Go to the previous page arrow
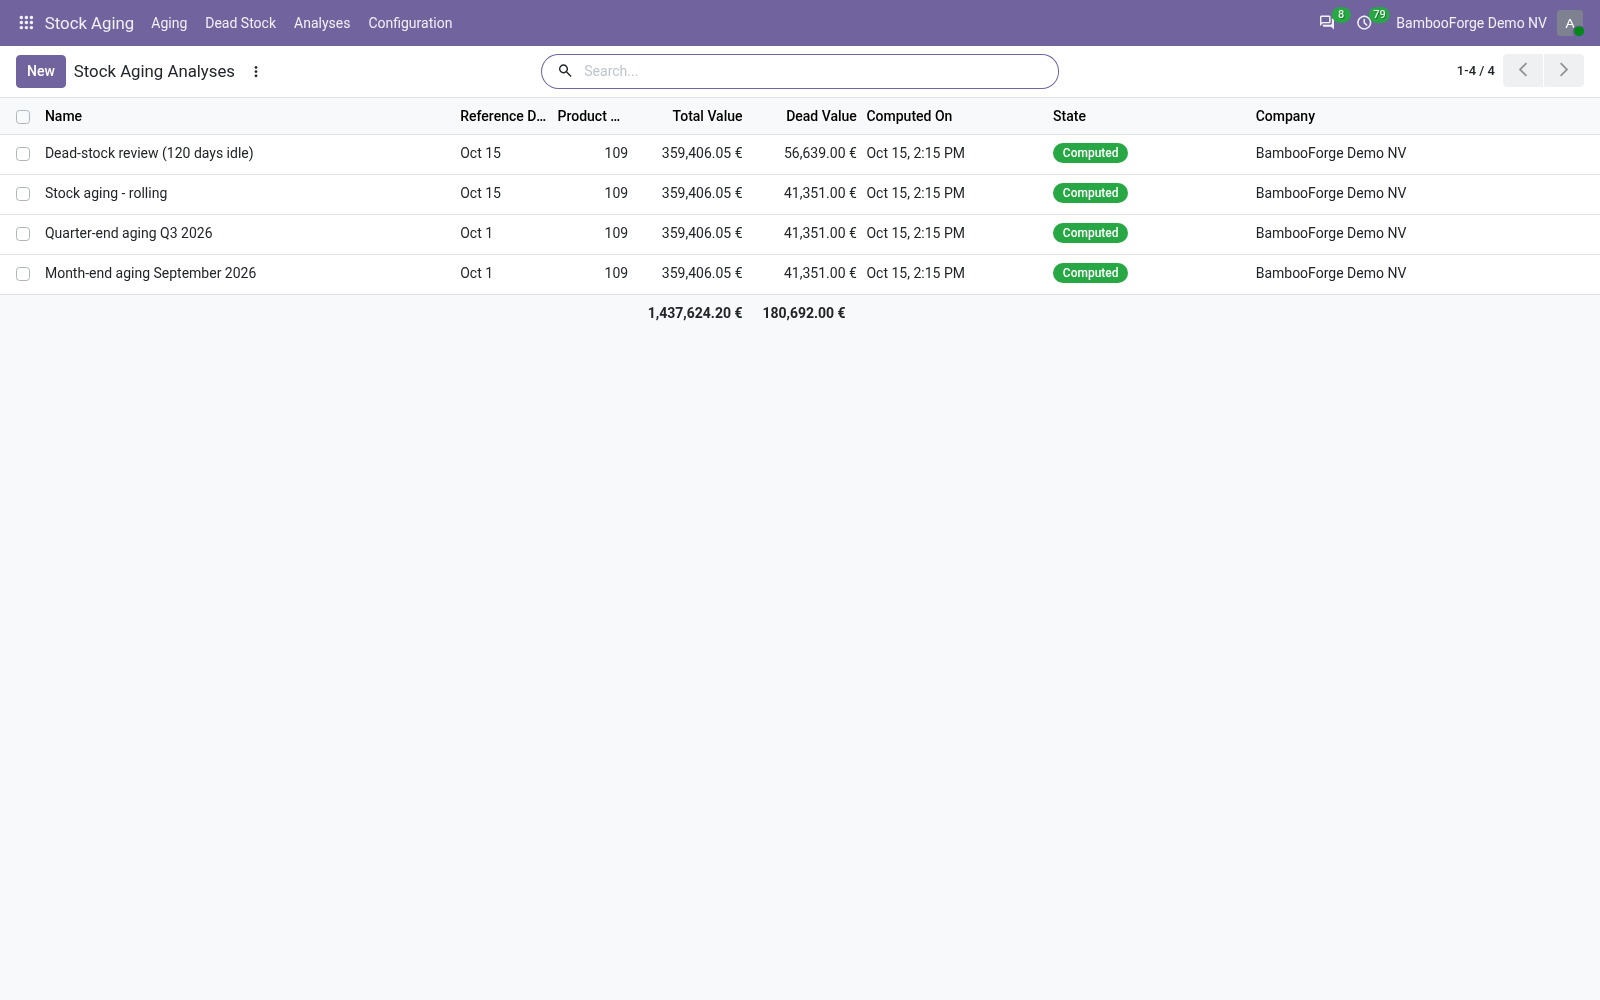Image resolution: width=1600 pixels, height=1000 pixels. point(1523,70)
